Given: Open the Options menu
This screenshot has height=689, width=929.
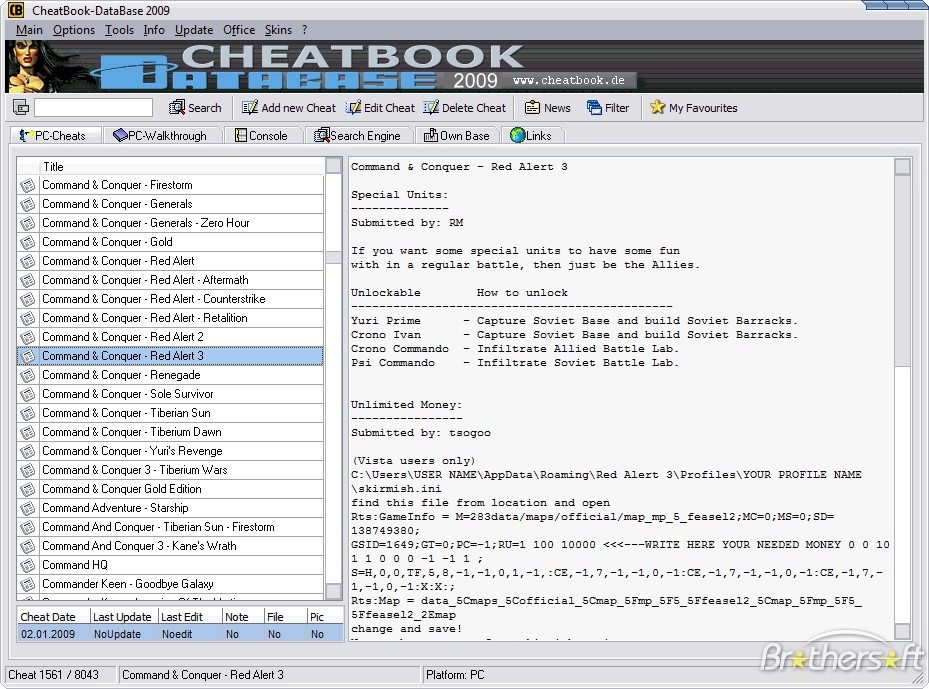Looking at the screenshot, I should click(73, 30).
